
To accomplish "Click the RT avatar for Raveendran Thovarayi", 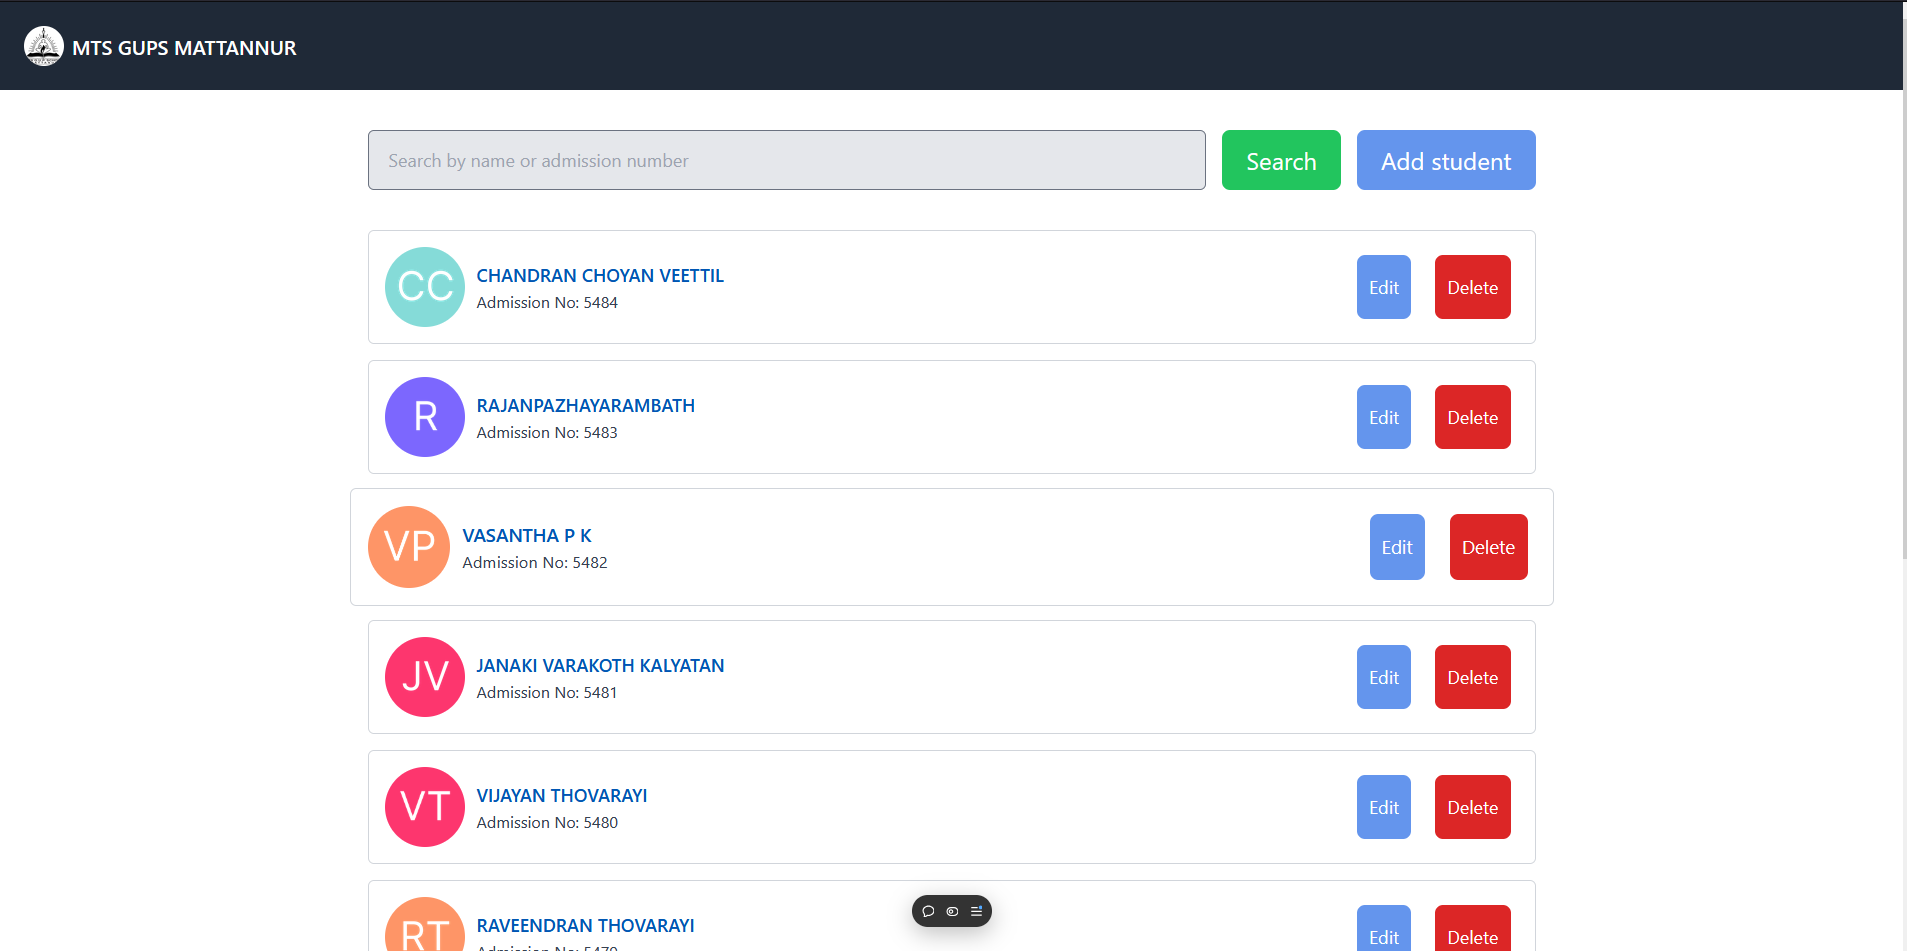I will (x=425, y=930).
